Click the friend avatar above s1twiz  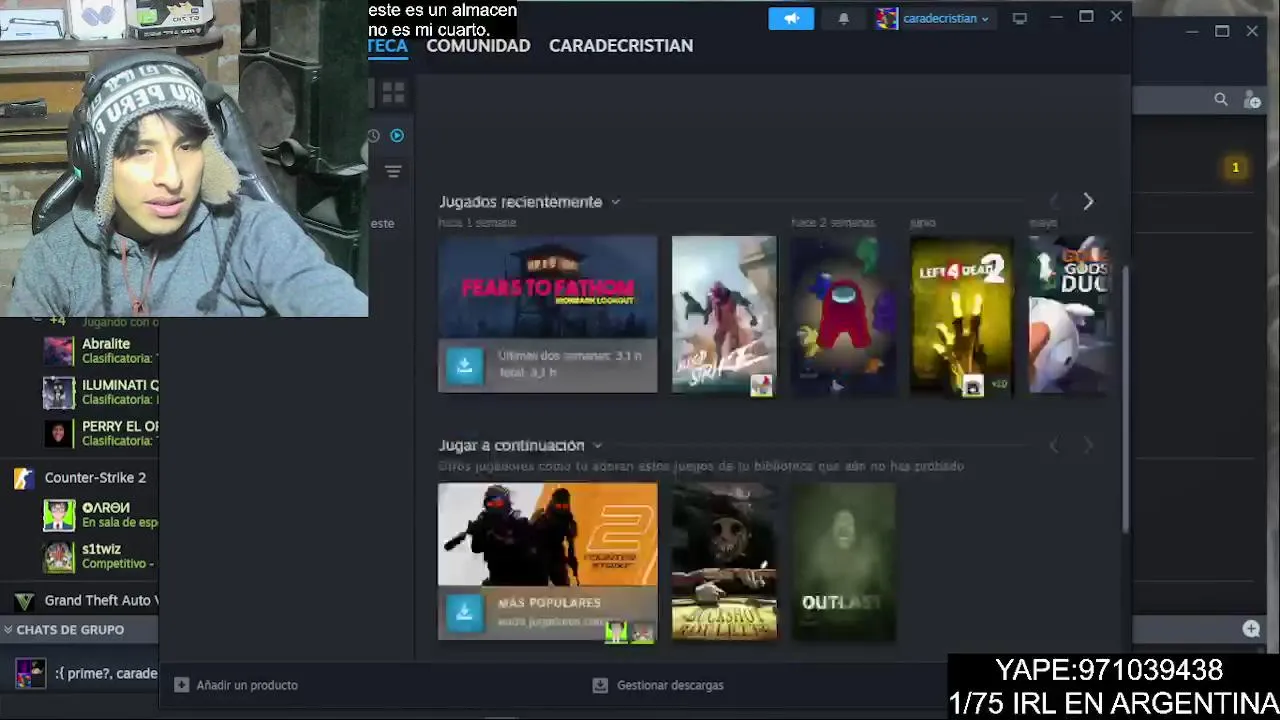tap(58, 515)
